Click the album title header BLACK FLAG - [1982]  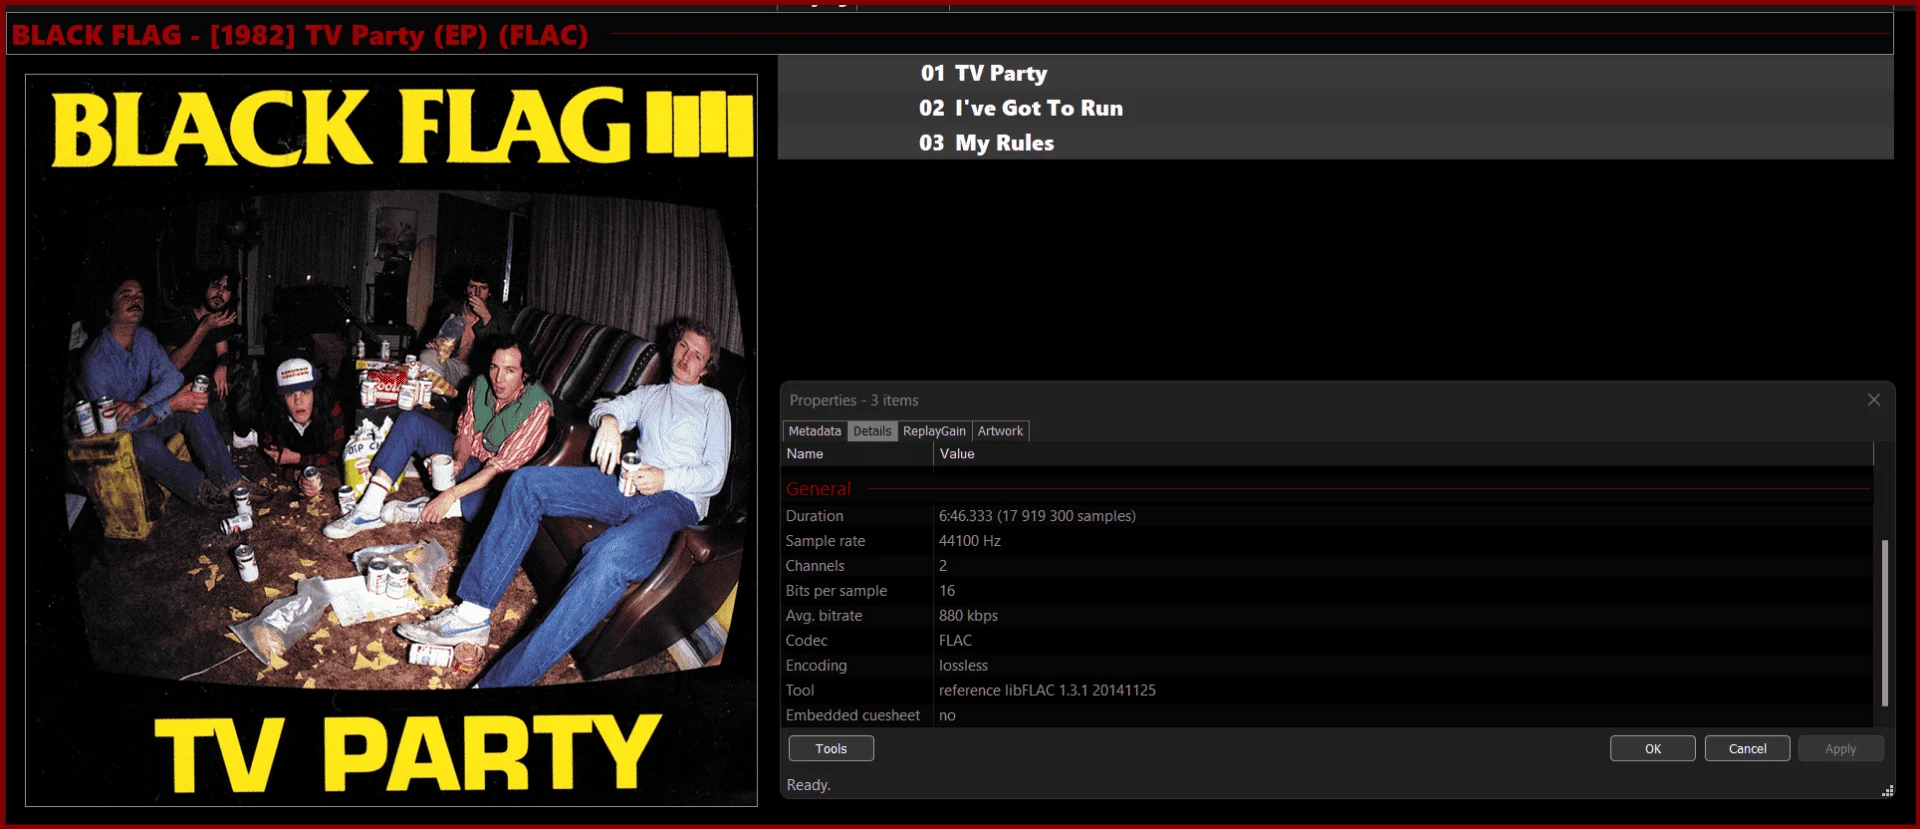(300, 35)
